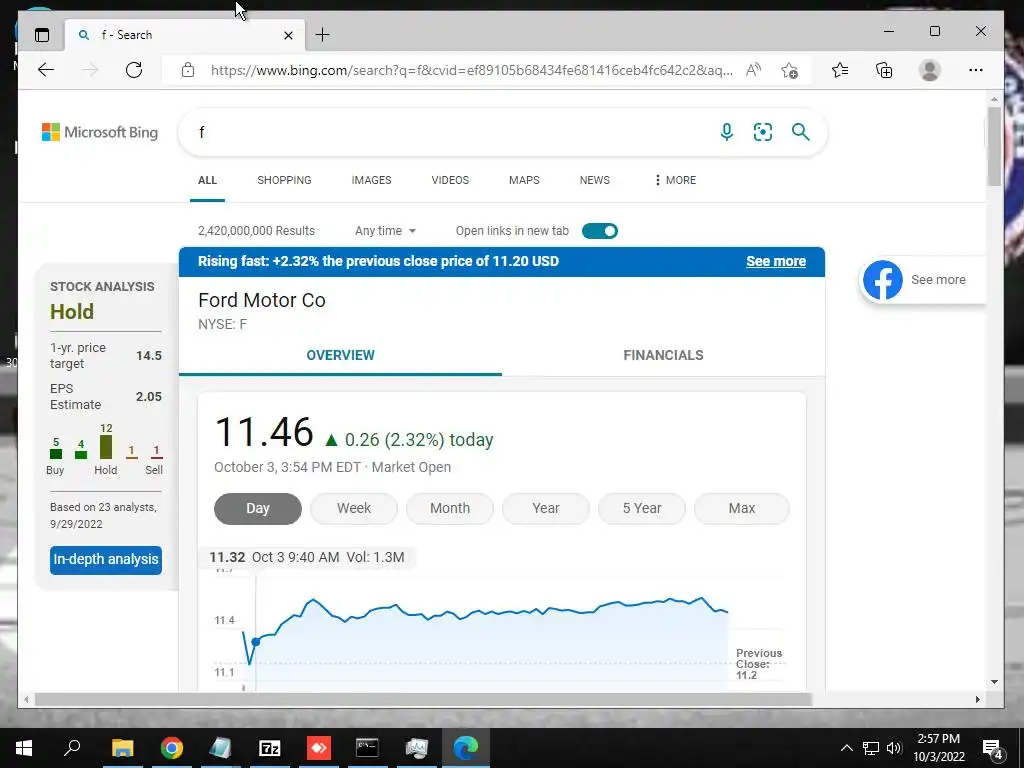The width and height of the screenshot is (1024, 768).
Task: Select the Week chart range
Action: point(353,508)
